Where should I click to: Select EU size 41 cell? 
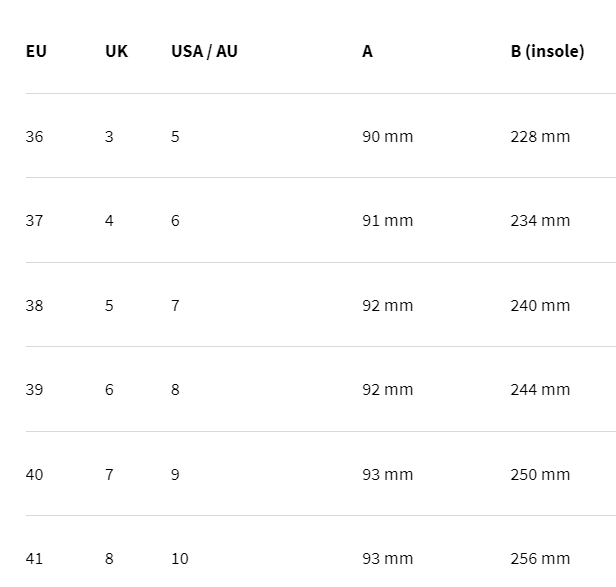[34, 559]
